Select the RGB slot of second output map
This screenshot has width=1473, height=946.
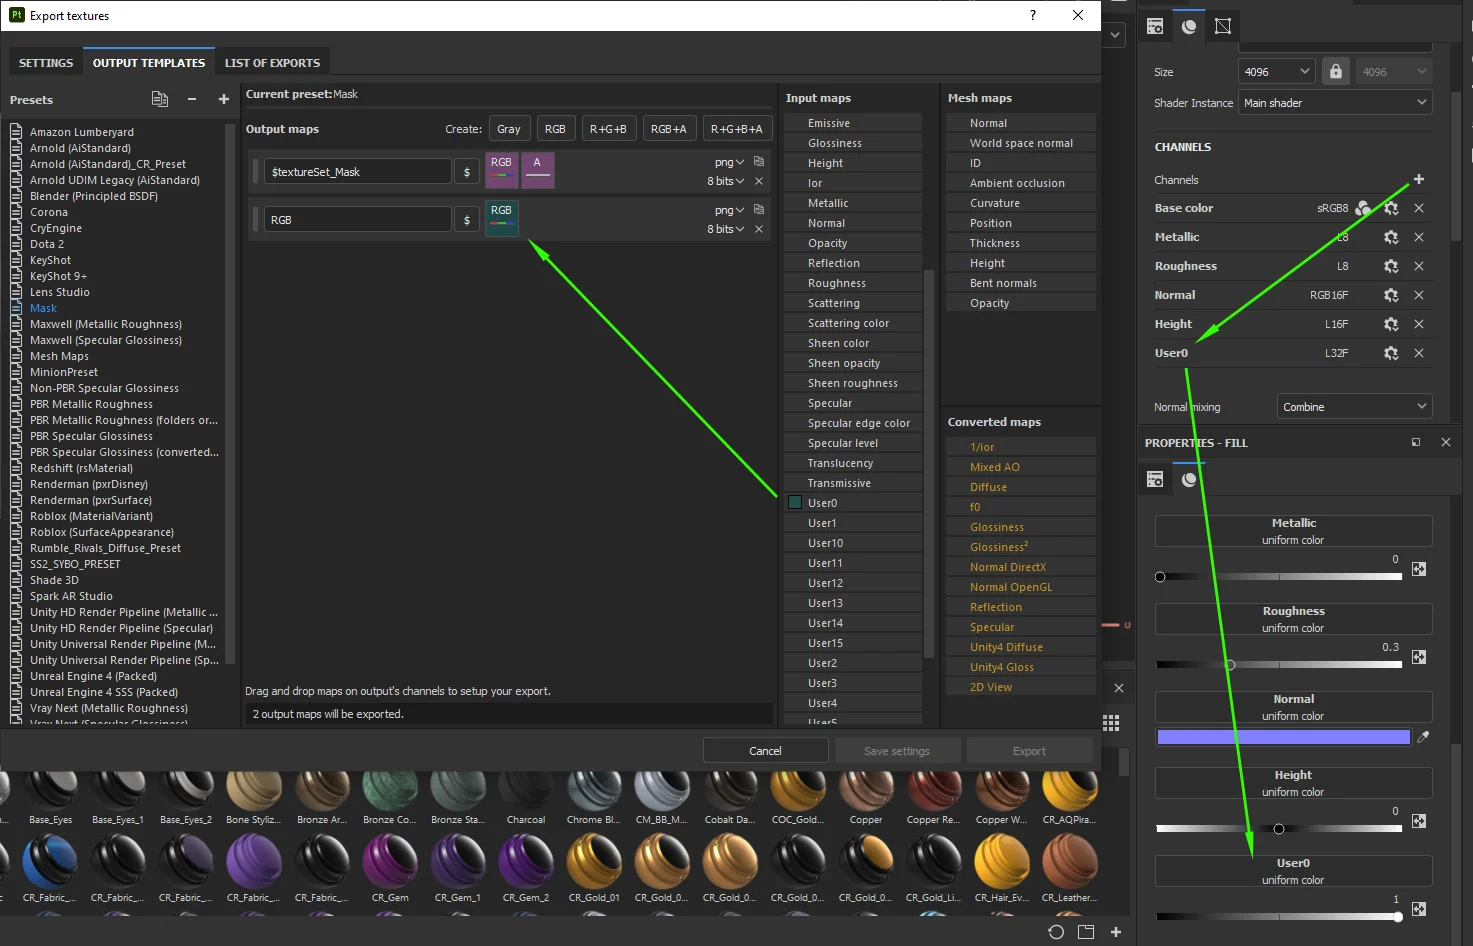coord(502,218)
